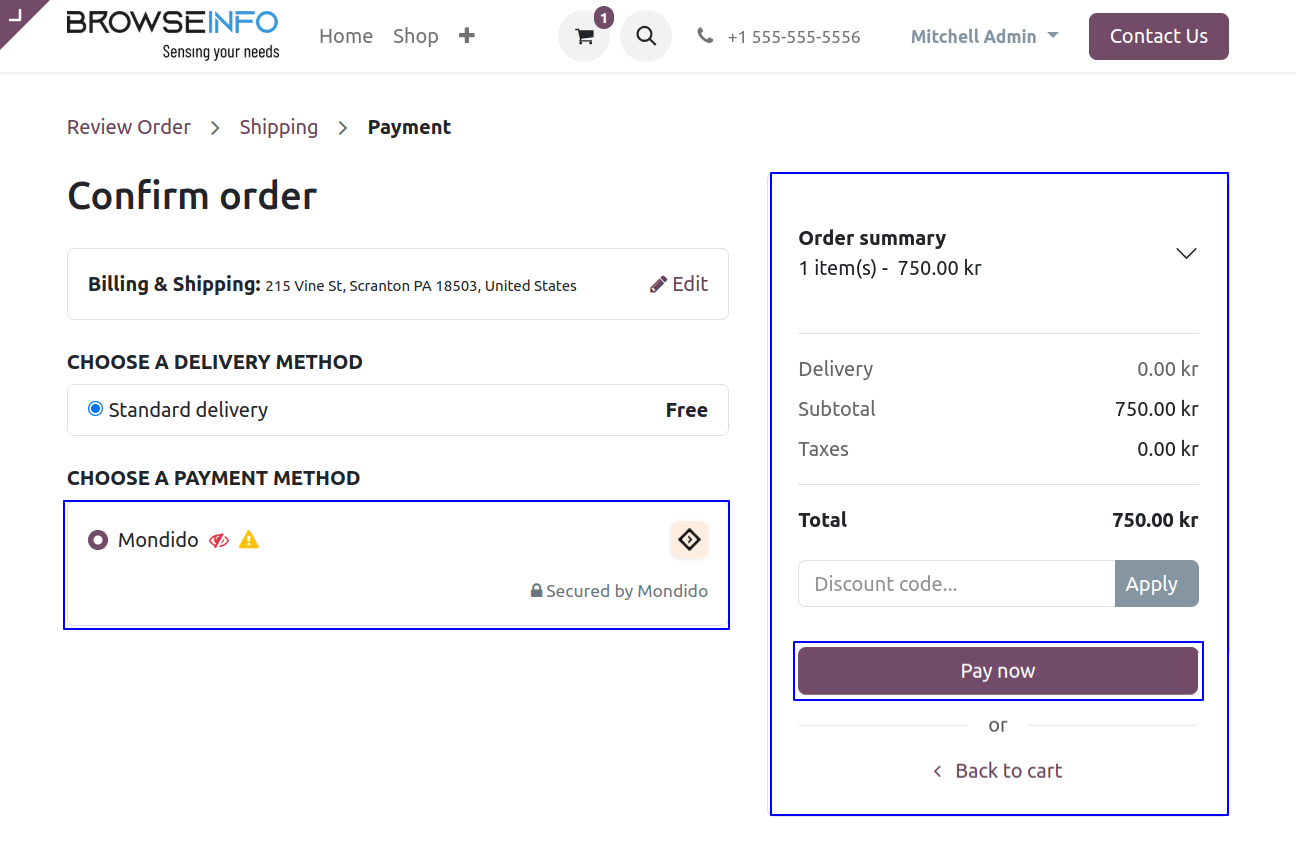The image size is (1296, 867).
Task: Click the top-left corner editor ribbon
Action: 16,14
